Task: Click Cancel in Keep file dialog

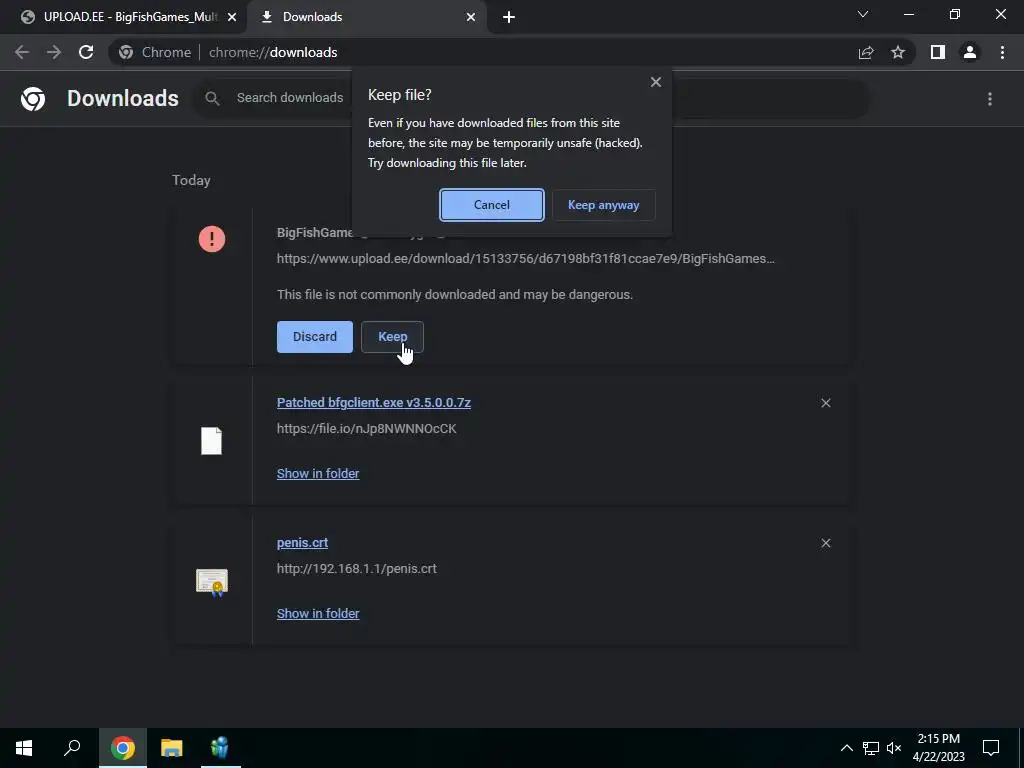Action: point(492,205)
